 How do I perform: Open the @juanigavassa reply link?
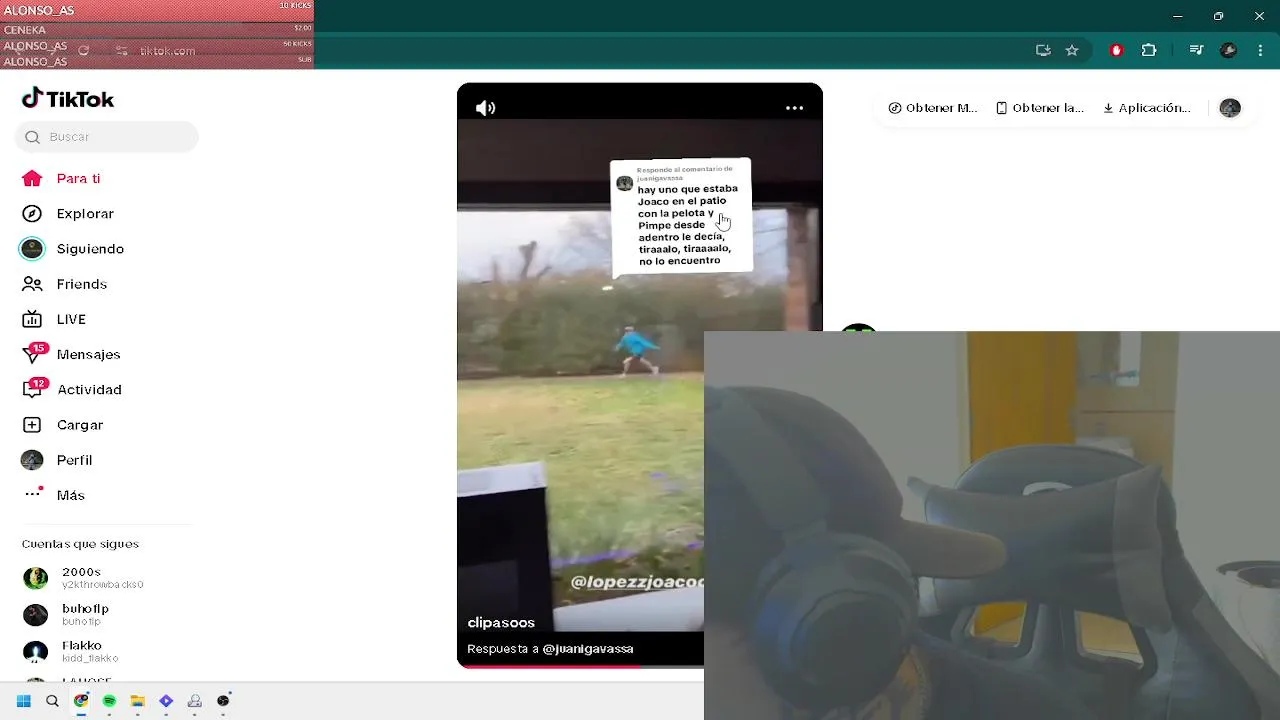[588, 649]
